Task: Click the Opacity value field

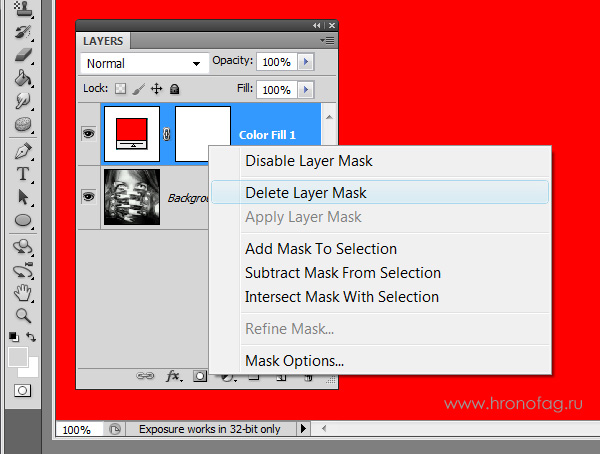Action: point(277,62)
